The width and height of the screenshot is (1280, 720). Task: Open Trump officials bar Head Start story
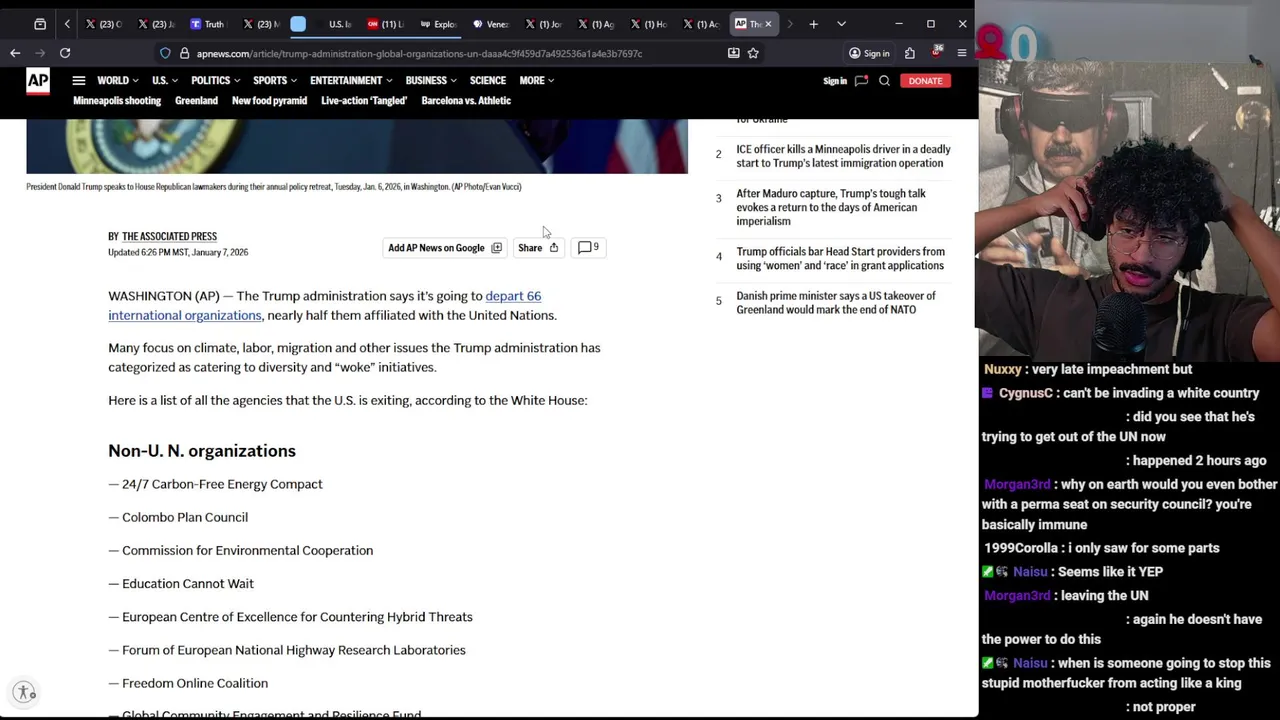[840, 258]
